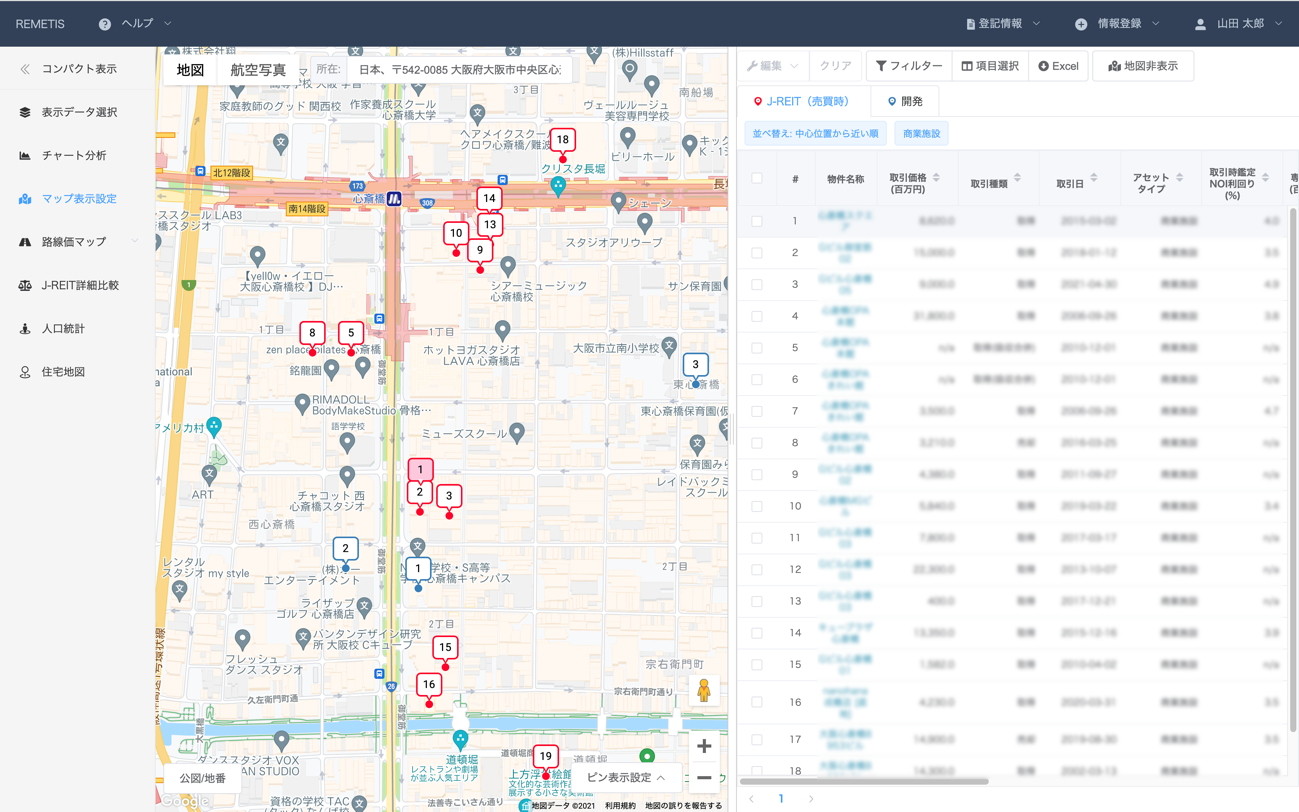
Task: Open the 登記情報 dropdown
Action: pyautogui.click(x=1003, y=24)
